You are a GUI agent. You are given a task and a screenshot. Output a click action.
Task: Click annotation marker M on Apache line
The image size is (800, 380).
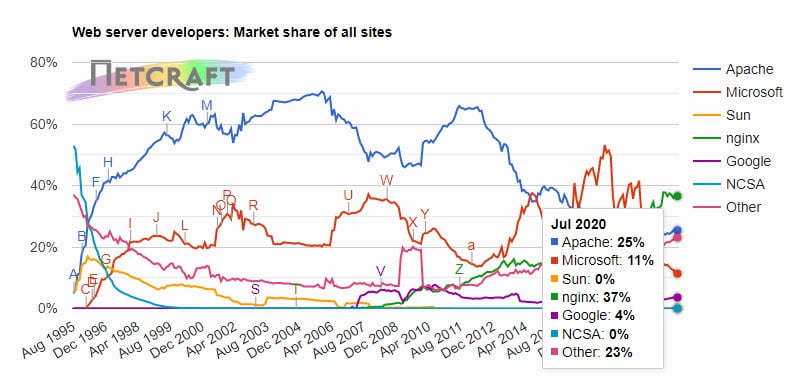point(207,105)
